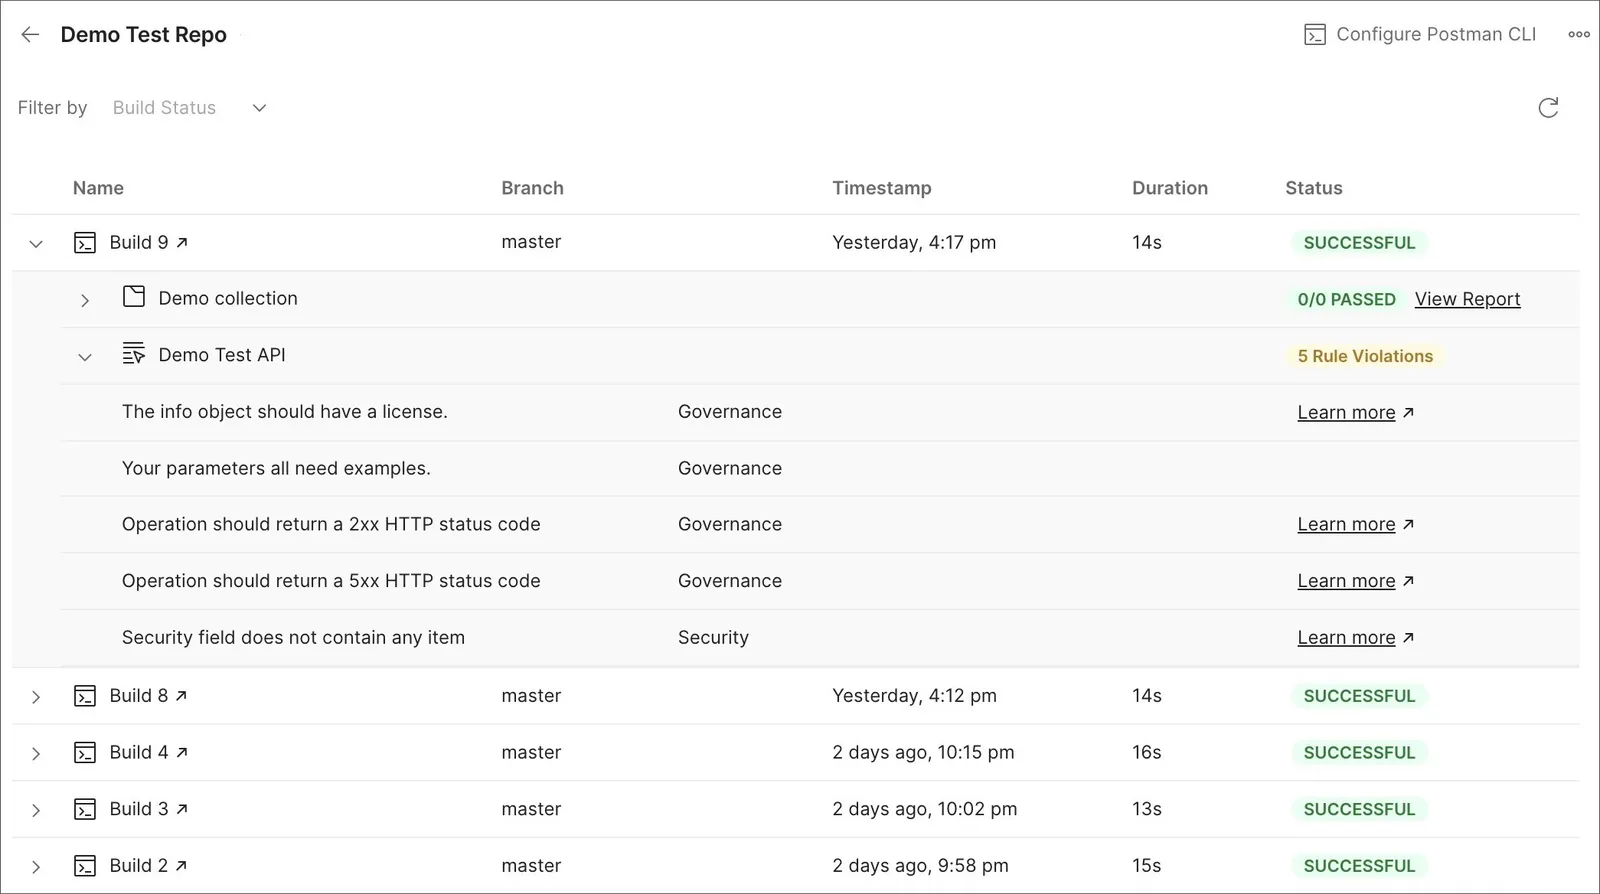Expand the Build 4 row
Viewport: 1600px width, 894px height.
point(36,754)
